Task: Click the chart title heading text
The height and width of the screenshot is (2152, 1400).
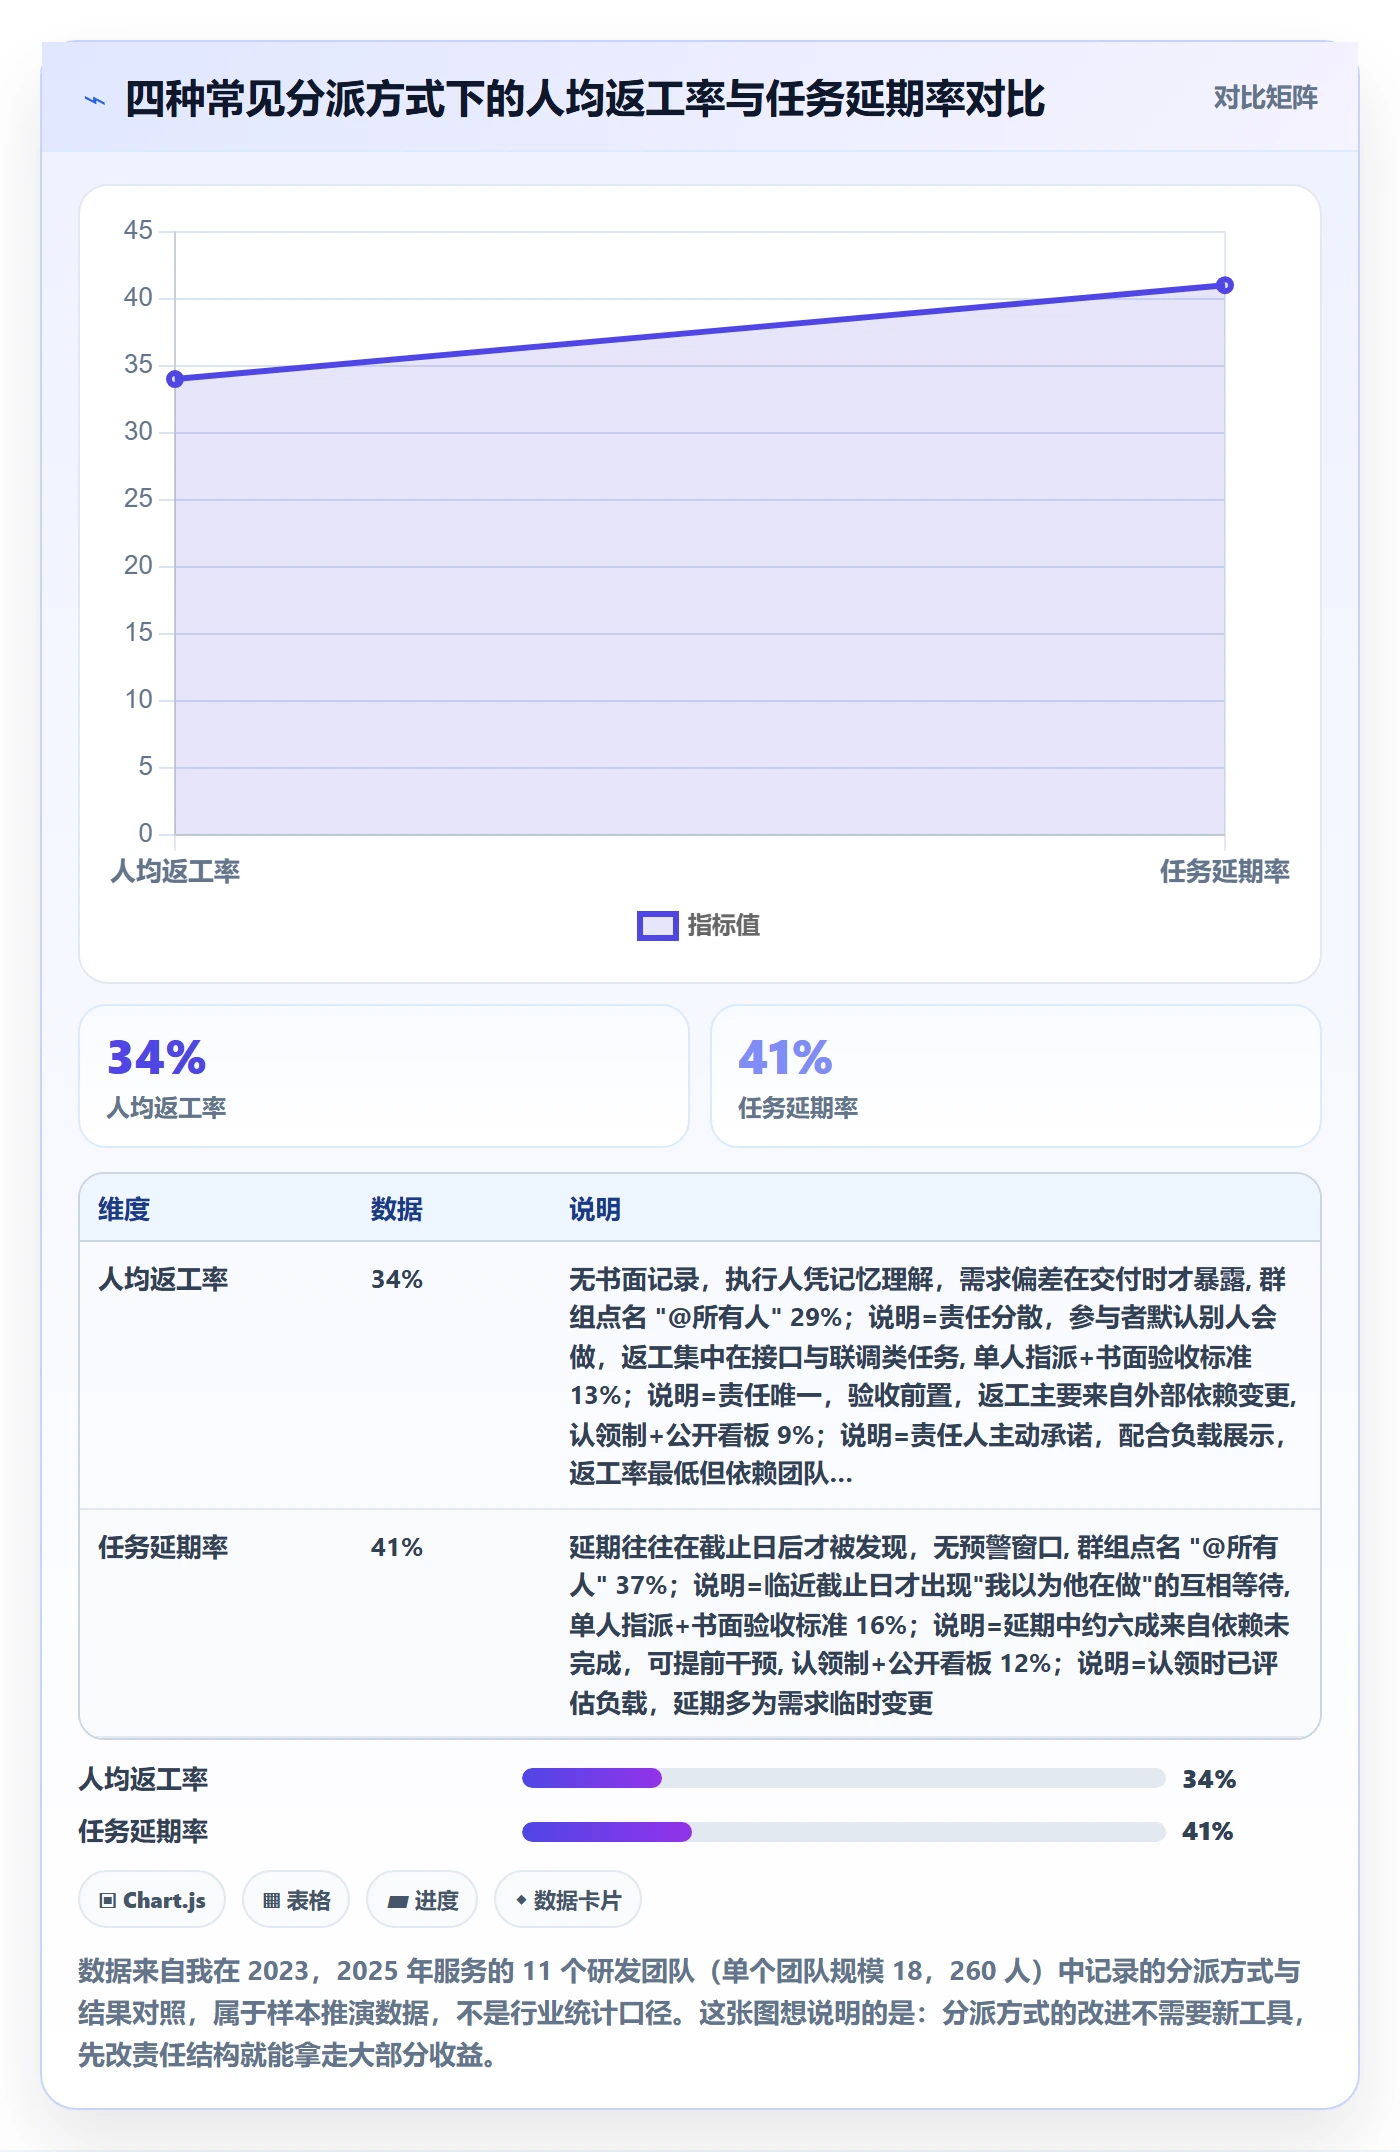Action: coord(585,99)
